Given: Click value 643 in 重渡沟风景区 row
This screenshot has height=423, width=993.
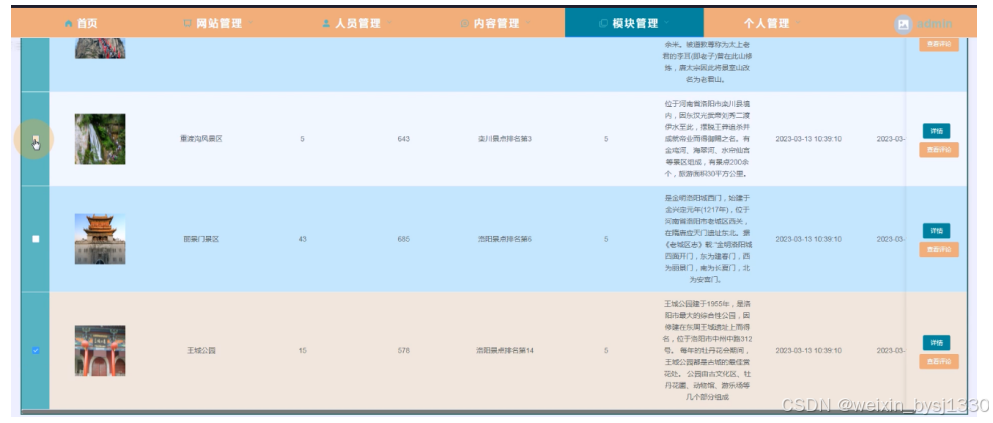Looking at the screenshot, I should click(403, 139).
